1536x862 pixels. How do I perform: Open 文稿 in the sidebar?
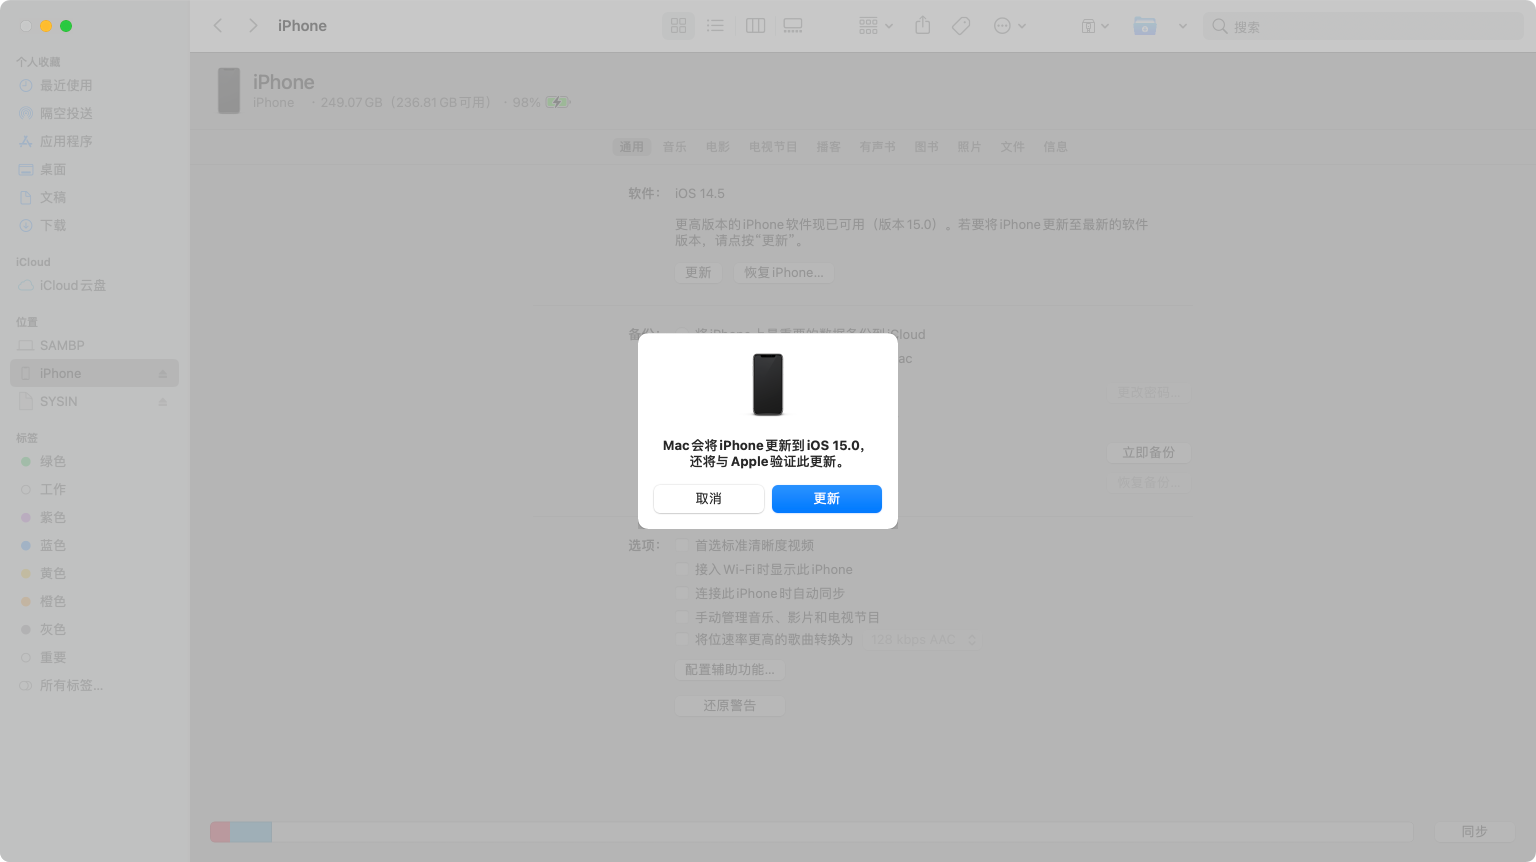click(x=94, y=198)
